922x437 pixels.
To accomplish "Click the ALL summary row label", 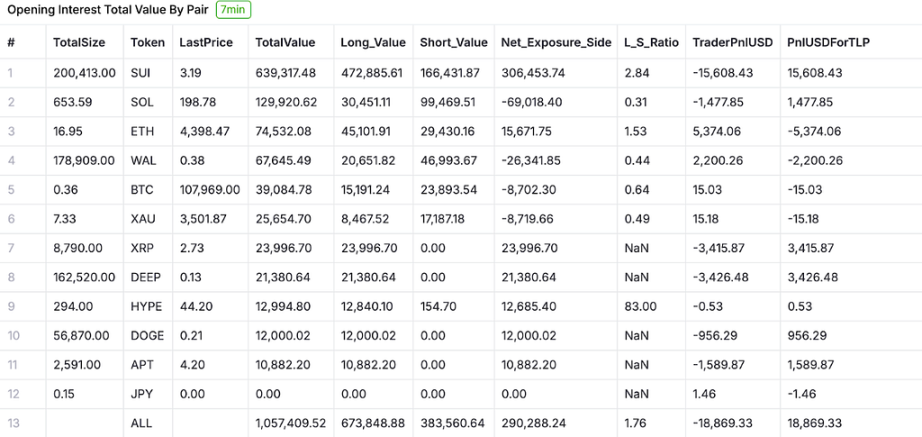I will (141, 423).
